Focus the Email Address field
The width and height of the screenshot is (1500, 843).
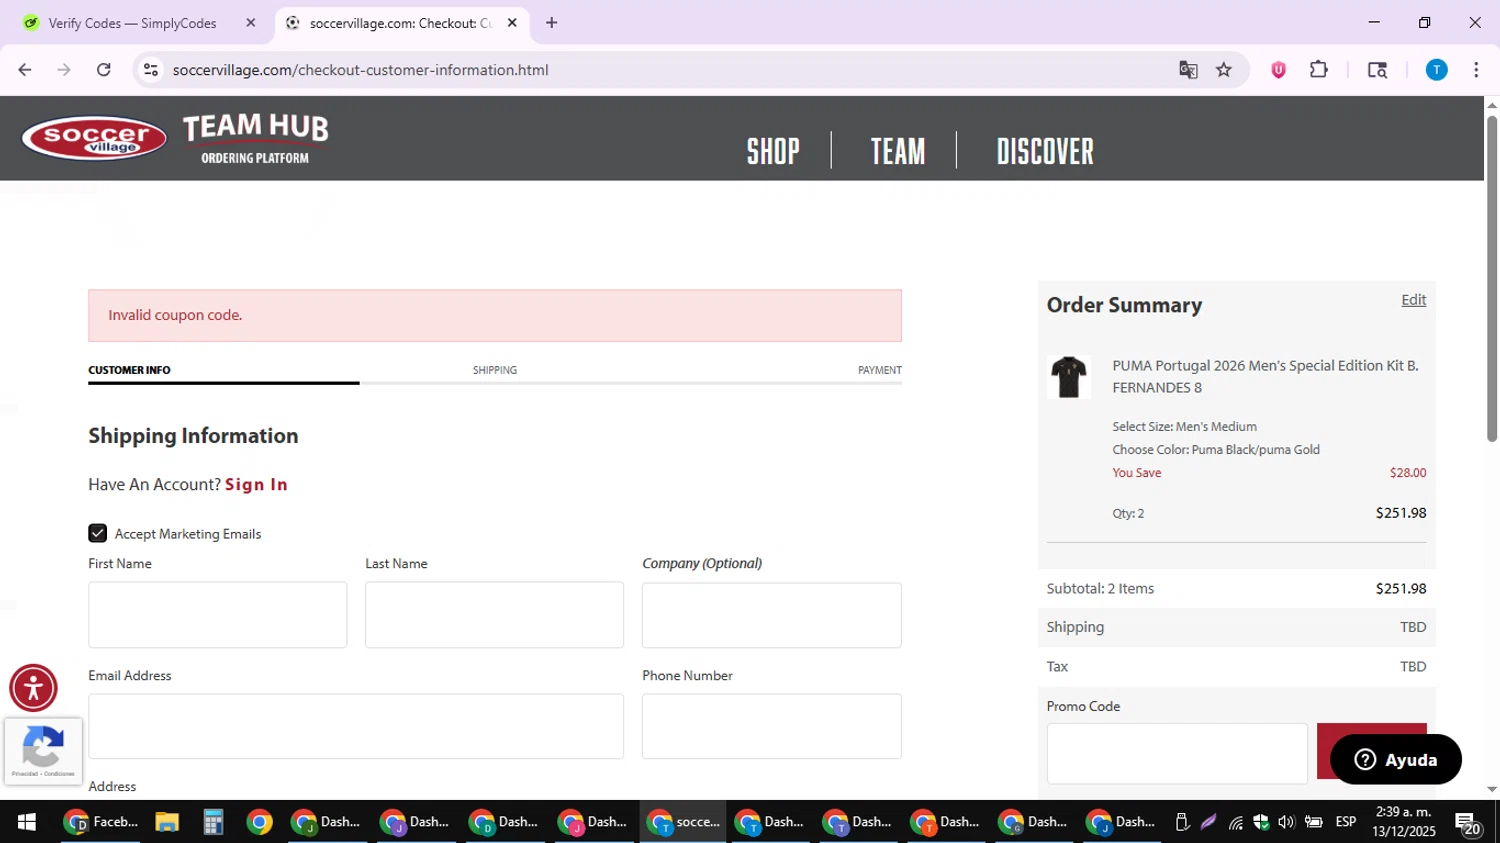point(356,726)
